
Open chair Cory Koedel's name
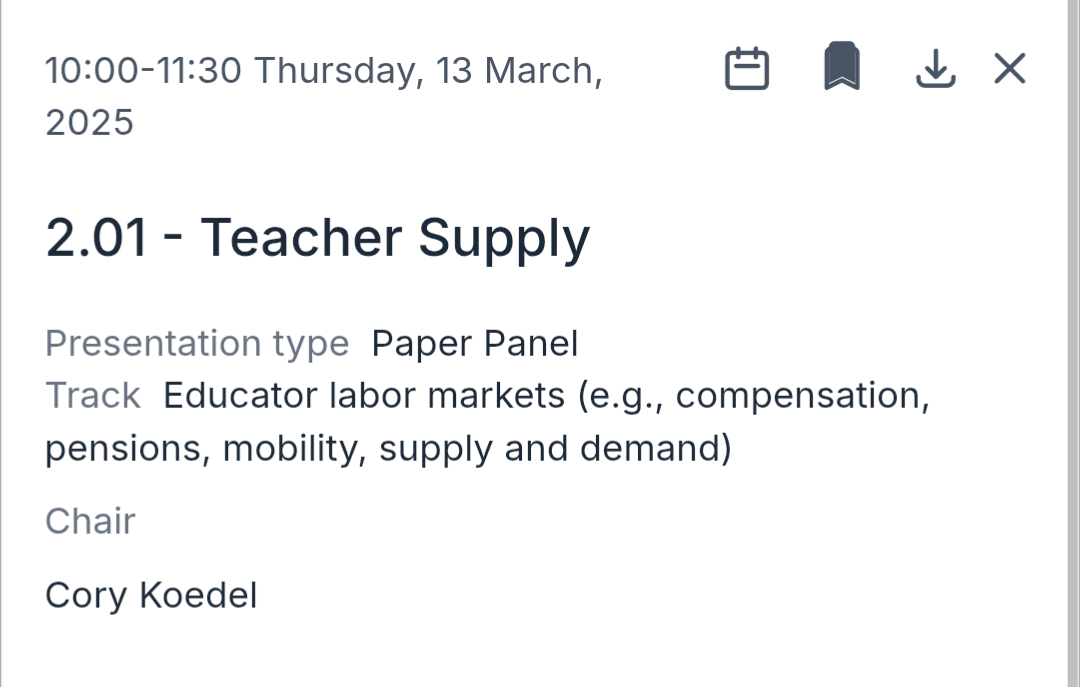(151, 595)
